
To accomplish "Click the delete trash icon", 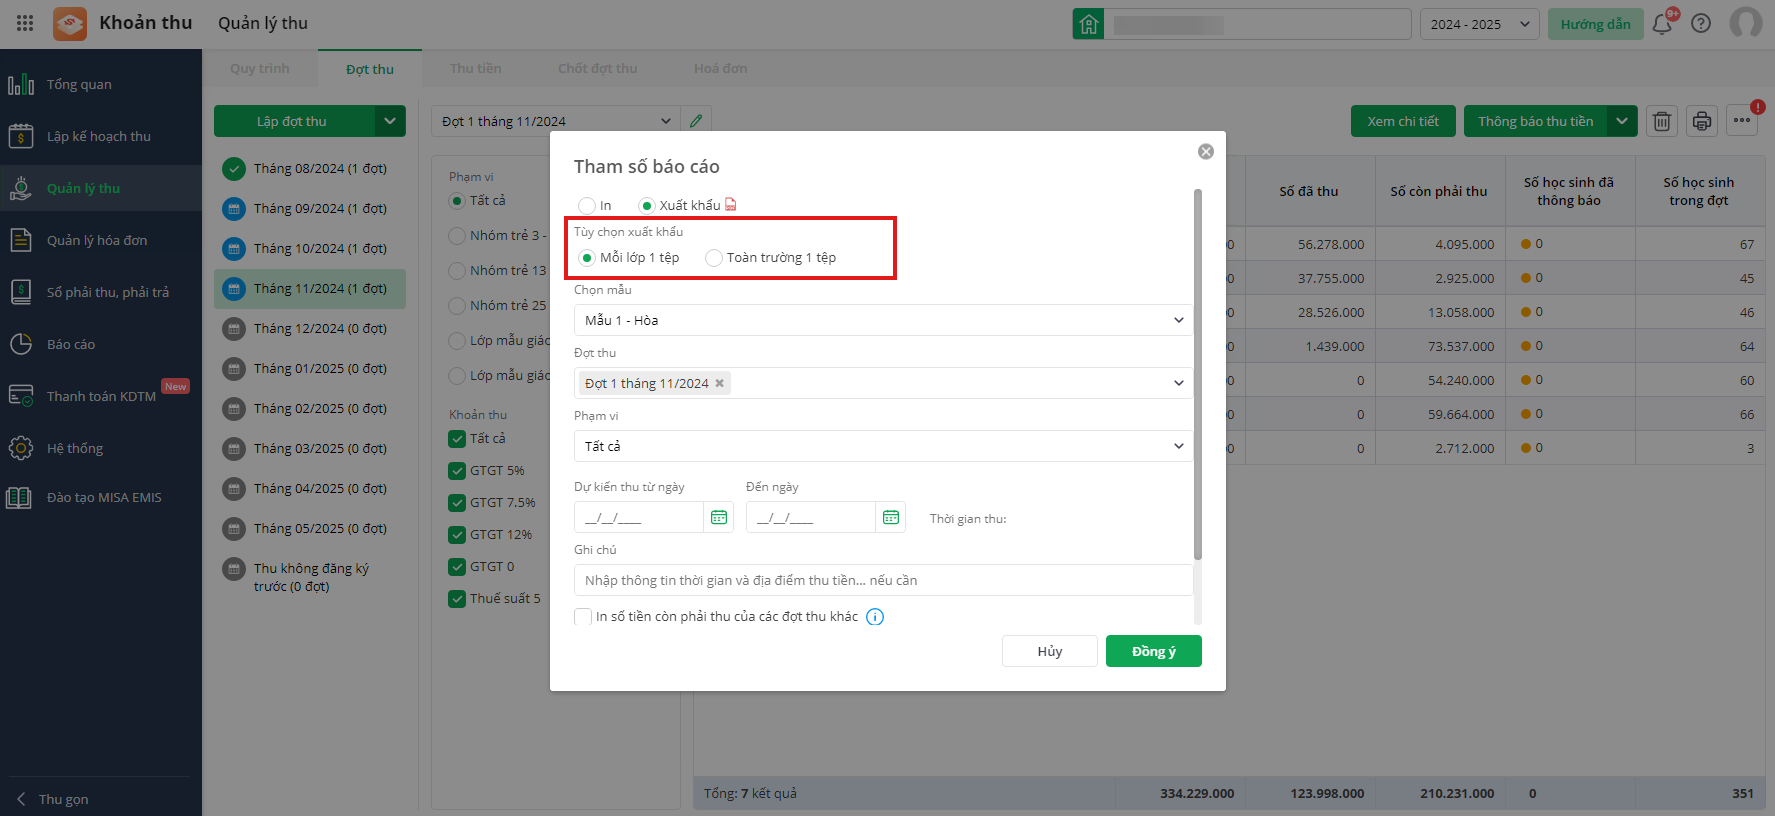I will [1662, 121].
